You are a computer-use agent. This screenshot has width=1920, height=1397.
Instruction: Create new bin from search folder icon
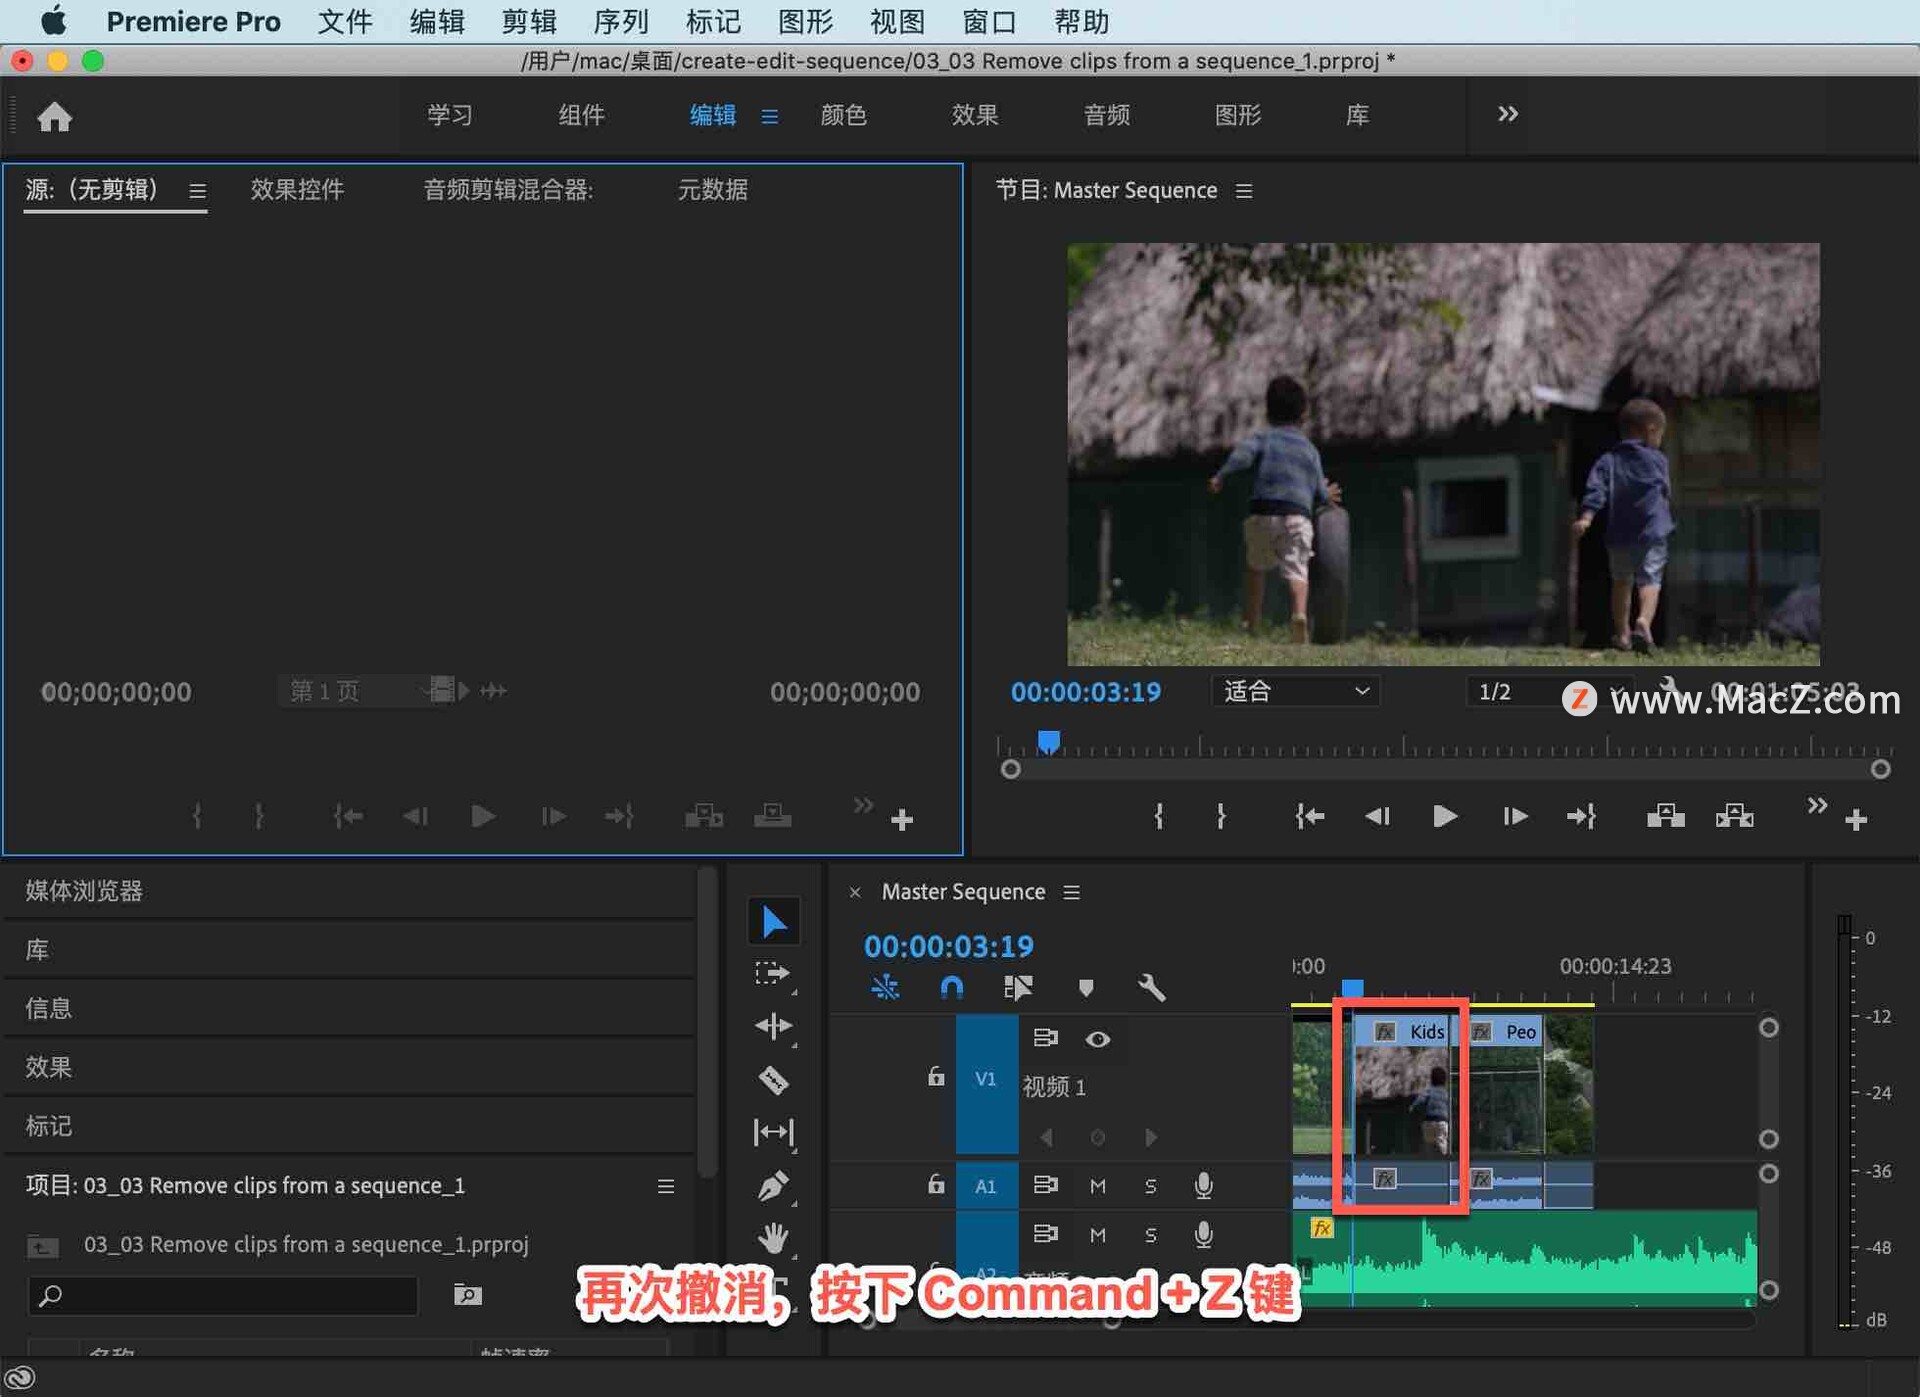pos(467,1295)
